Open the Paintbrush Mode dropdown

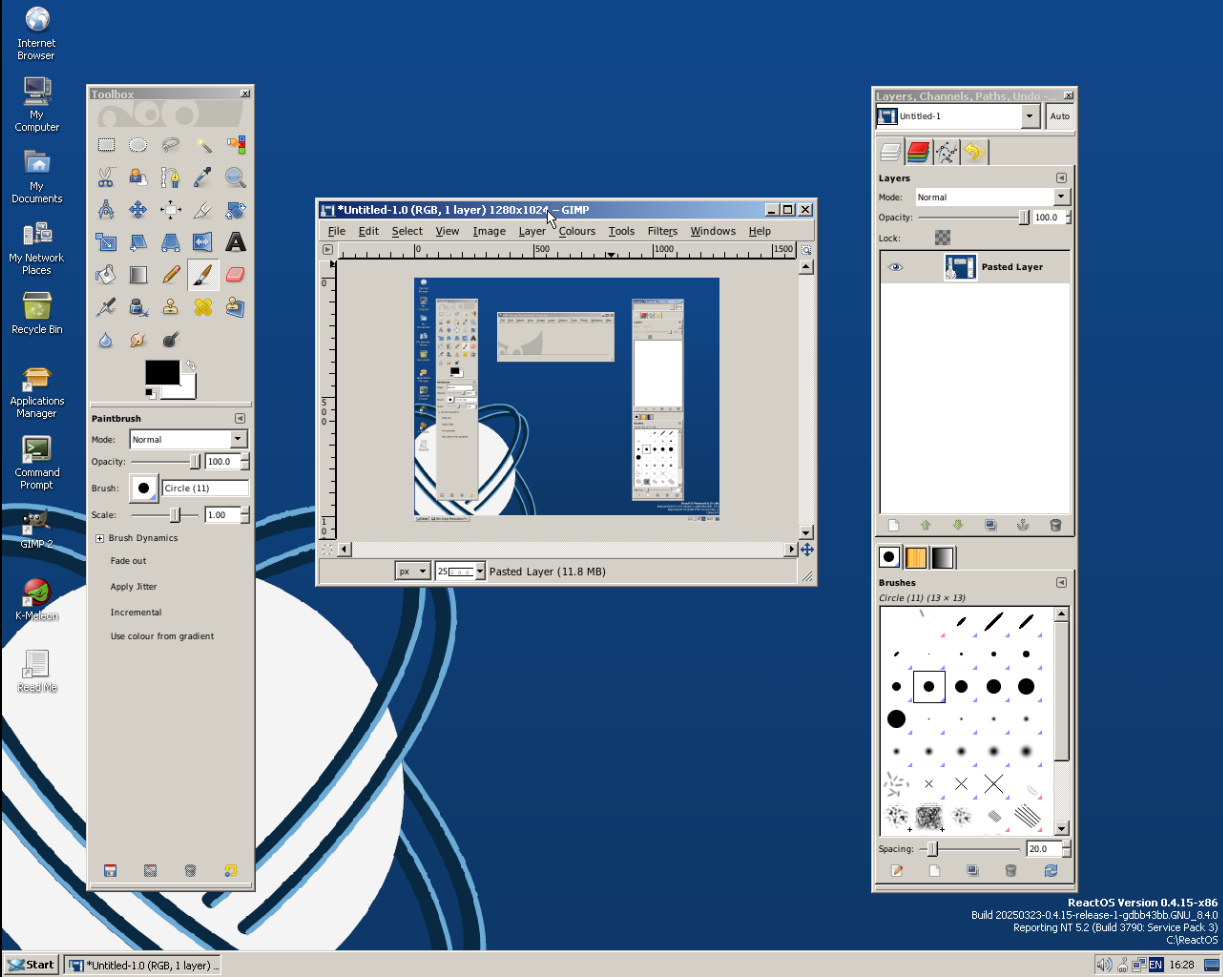point(238,439)
